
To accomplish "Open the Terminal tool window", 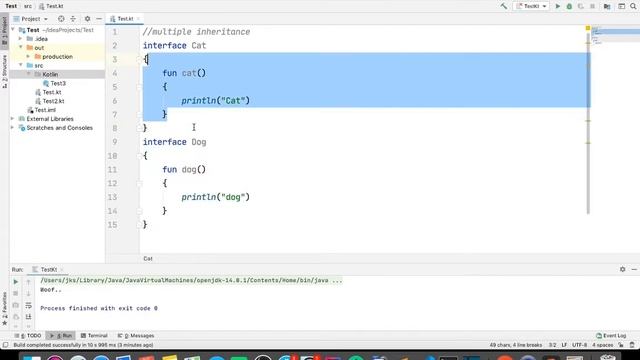I will coord(94,336).
